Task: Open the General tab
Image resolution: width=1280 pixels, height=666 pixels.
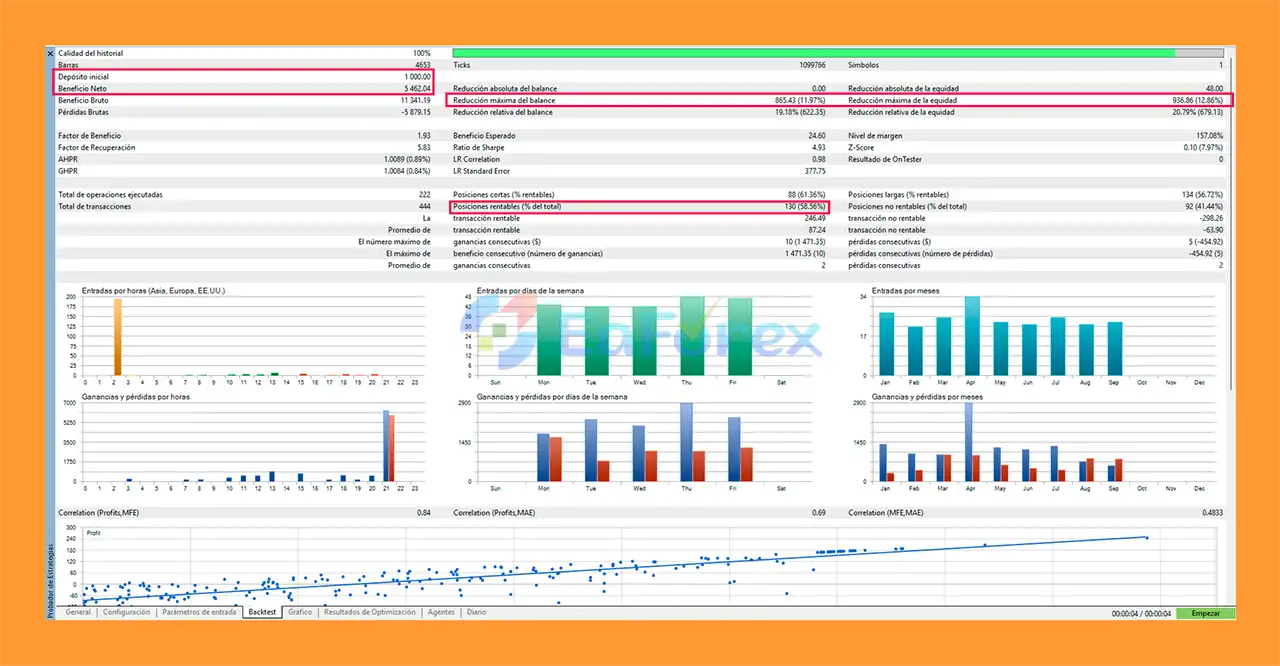Action: pos(78,612)
